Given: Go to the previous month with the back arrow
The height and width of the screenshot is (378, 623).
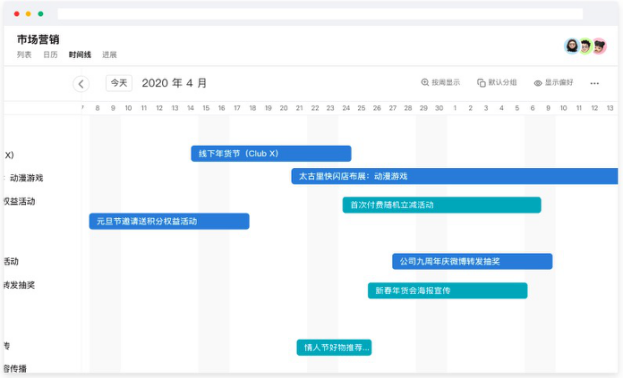Looking at the screenshot, I should pos(81,84).
